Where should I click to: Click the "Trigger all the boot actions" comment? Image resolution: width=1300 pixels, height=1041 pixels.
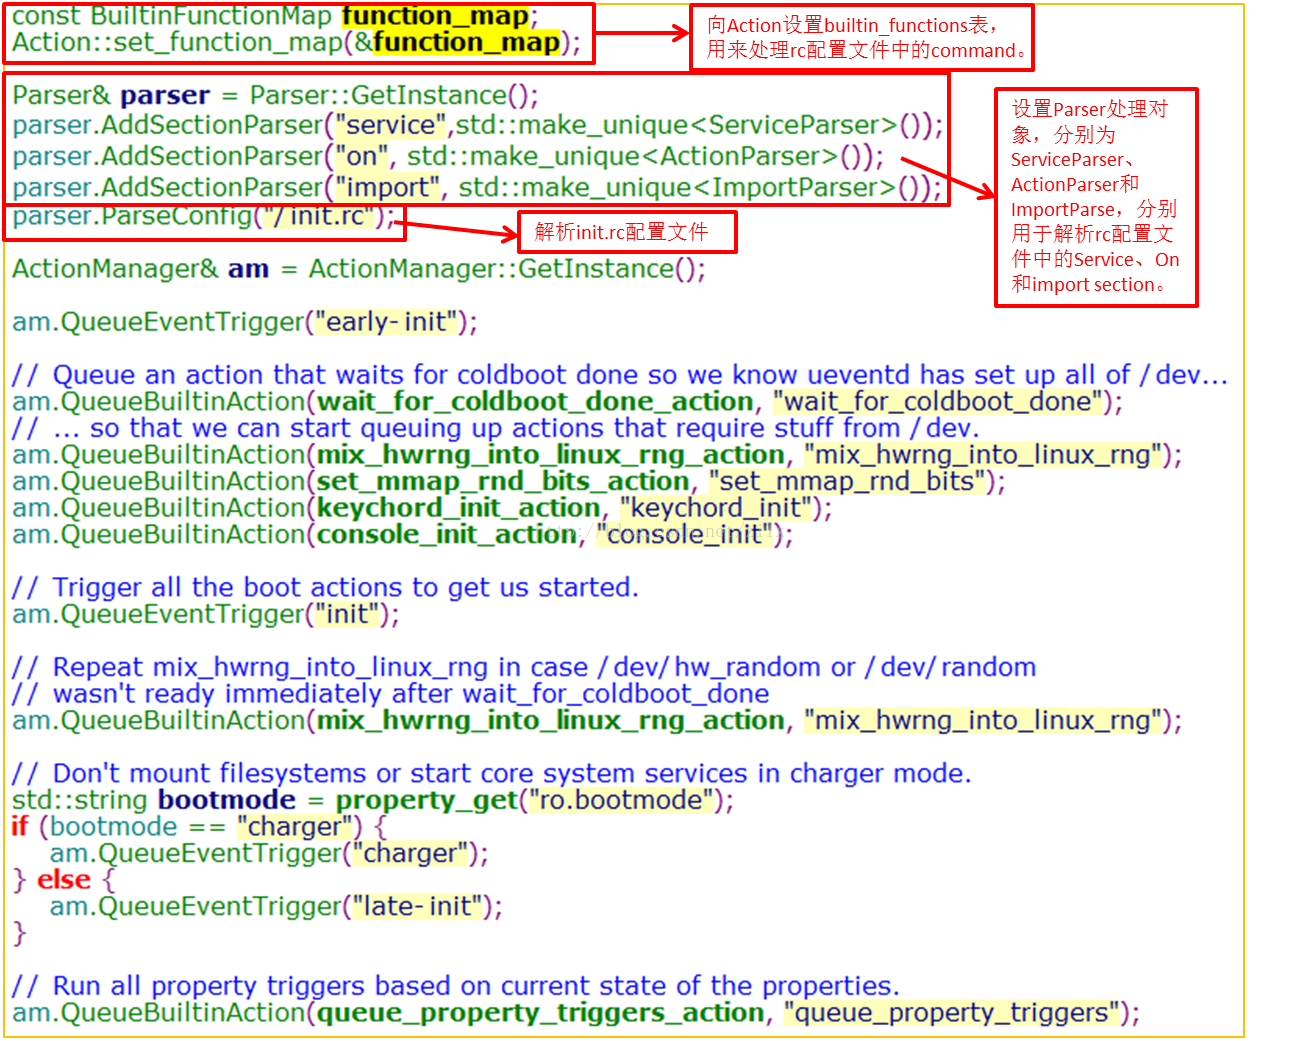point(325,588)
